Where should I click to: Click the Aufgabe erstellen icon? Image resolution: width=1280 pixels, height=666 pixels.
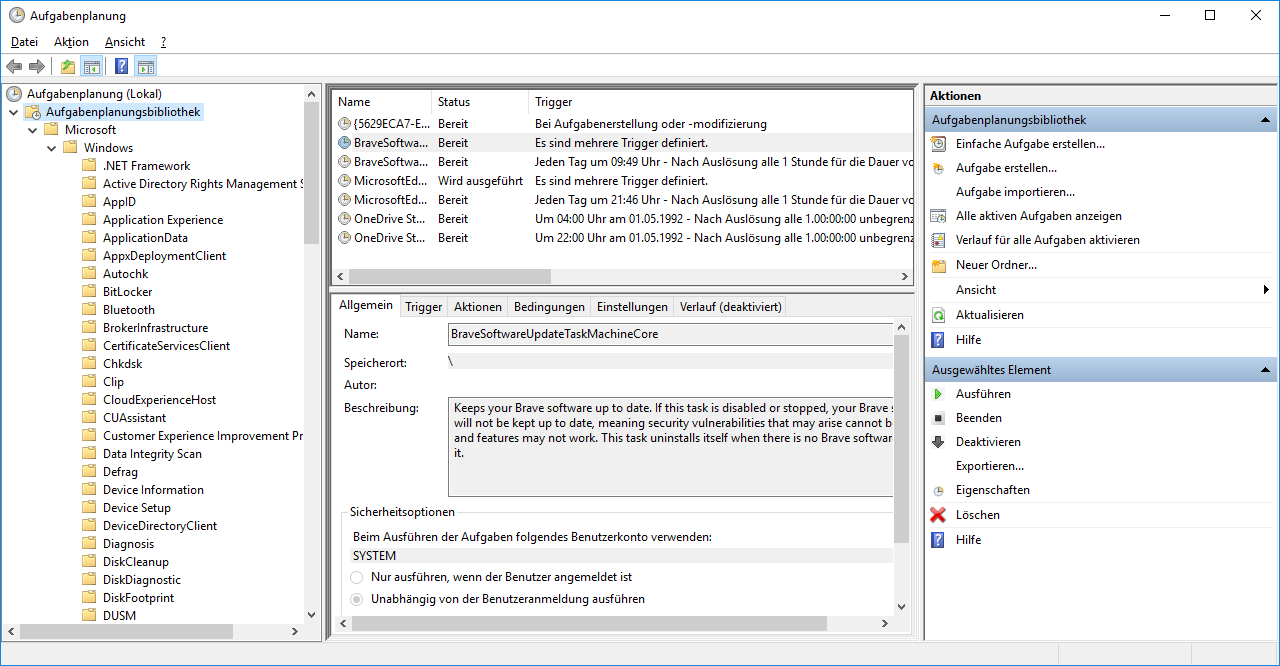coord(938,168)
